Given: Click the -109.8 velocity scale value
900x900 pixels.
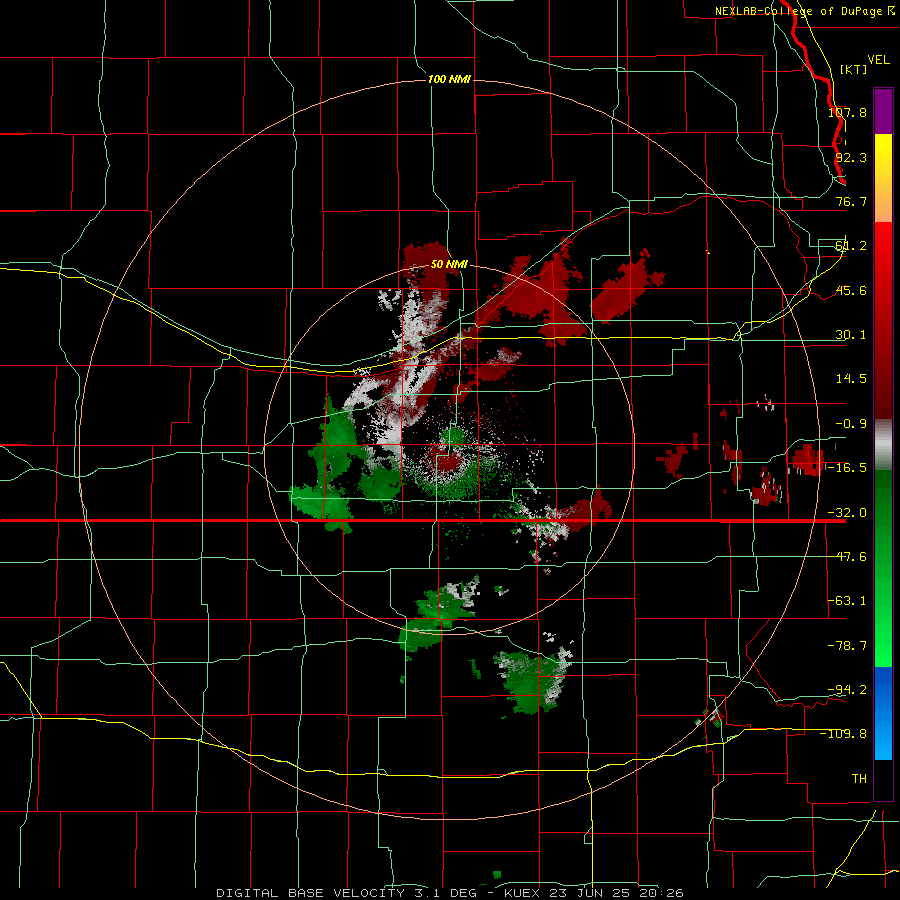Looking at the screenshot, I should point(843,734).
